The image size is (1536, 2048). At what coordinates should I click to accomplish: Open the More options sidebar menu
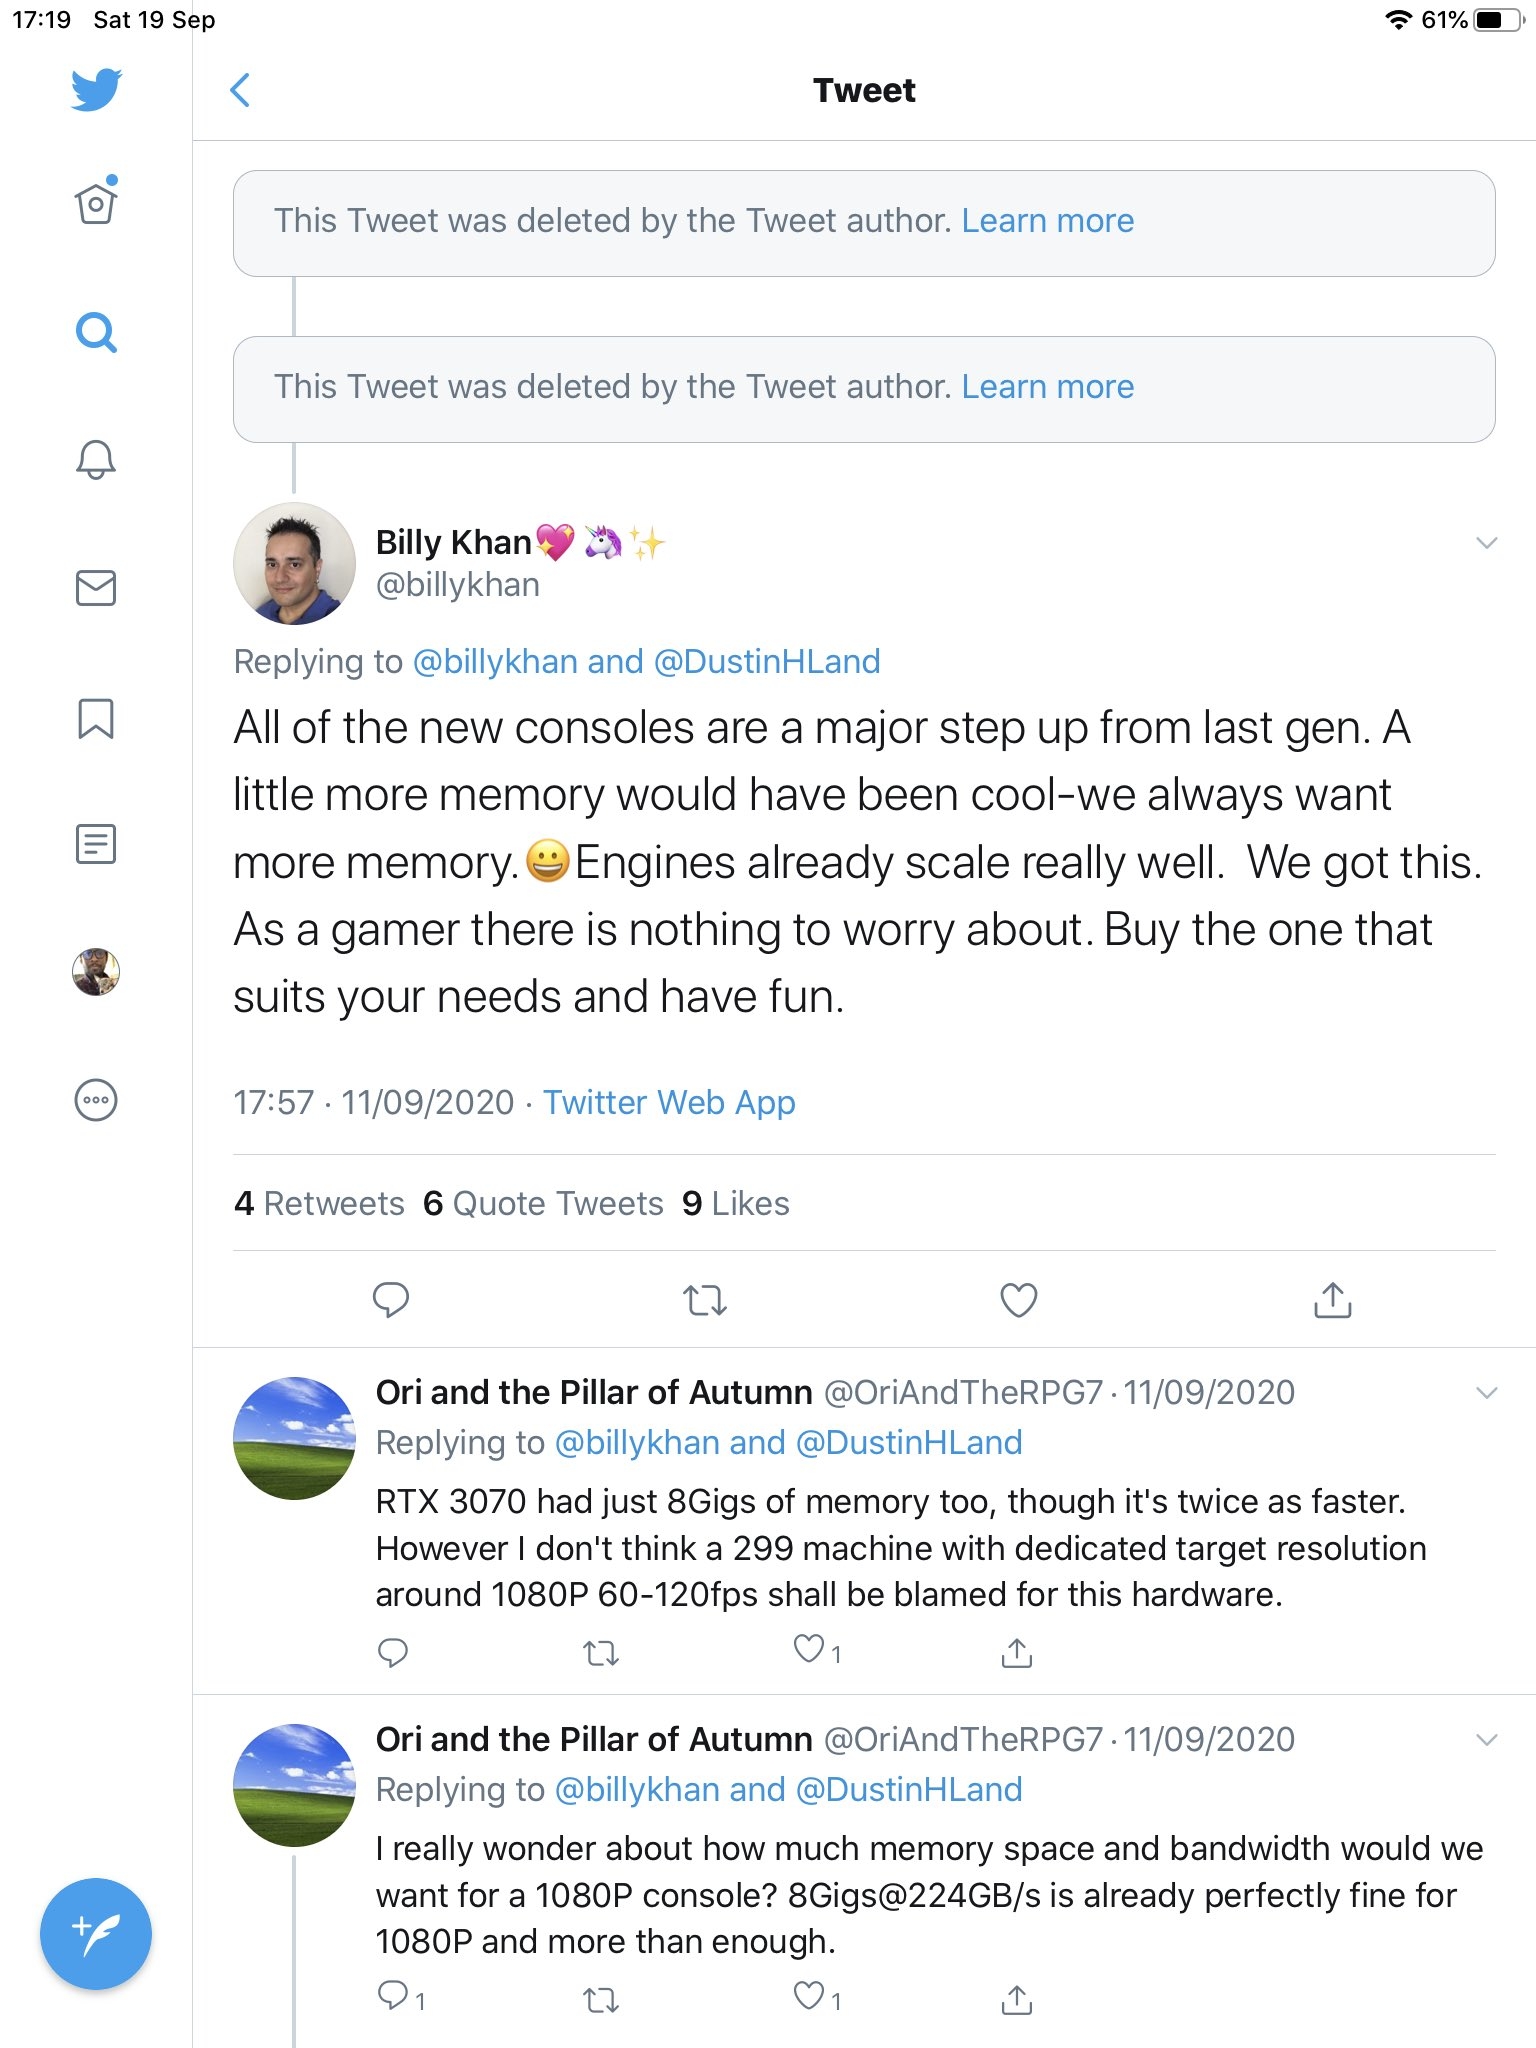point(96,1100)
